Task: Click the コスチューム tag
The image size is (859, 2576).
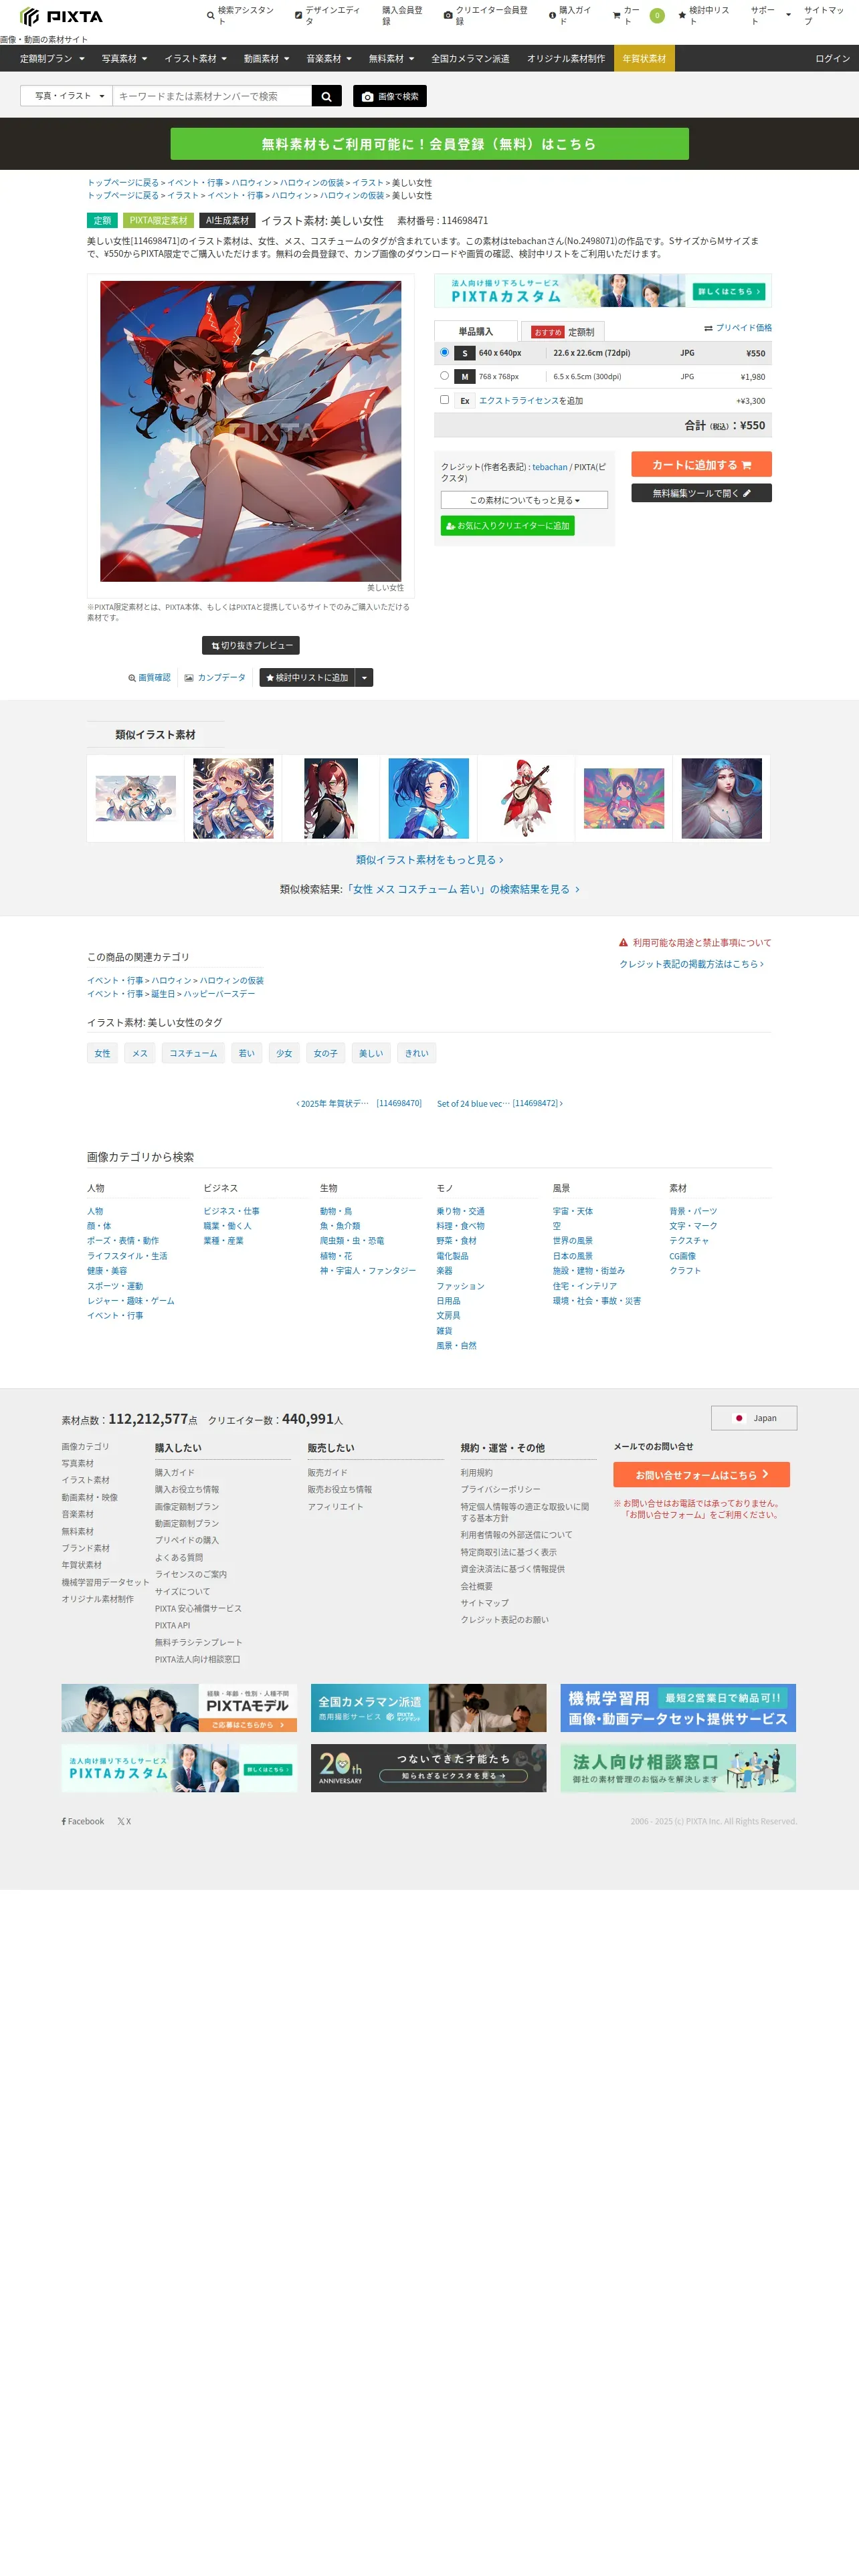Action: (x=193, y=1053)
